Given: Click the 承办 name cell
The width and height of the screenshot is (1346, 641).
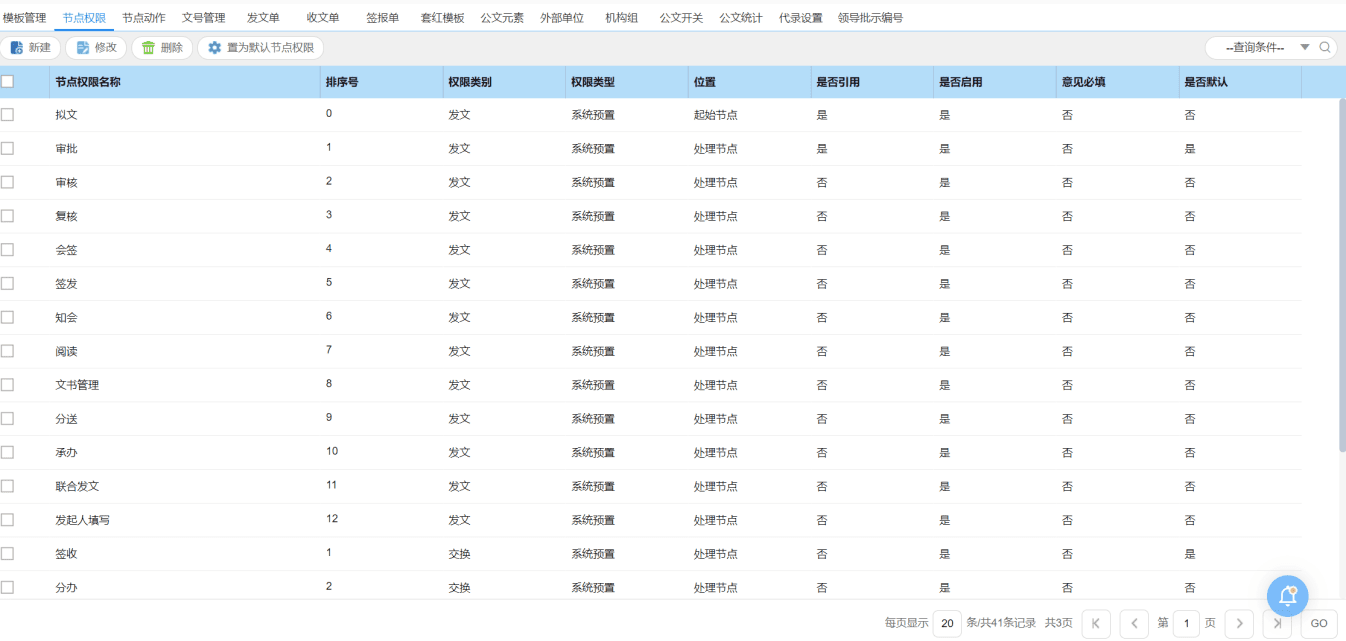Looking at the screenshot, I should coord(66,453).
